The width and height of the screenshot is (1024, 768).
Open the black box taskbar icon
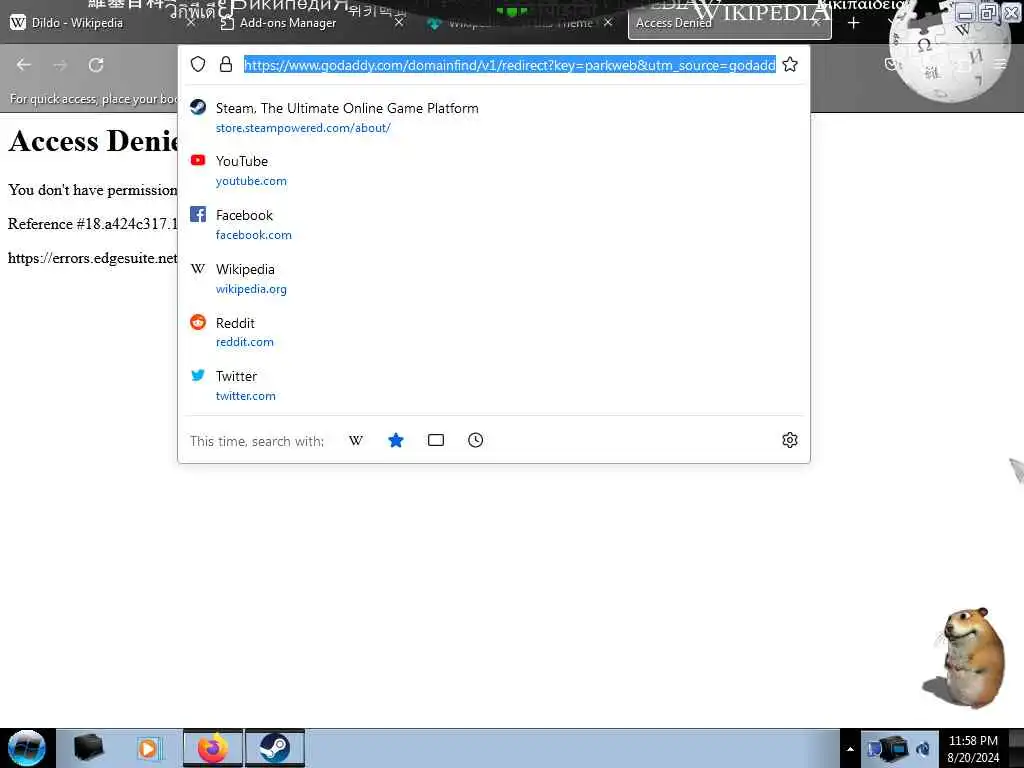tap(89, 748)
